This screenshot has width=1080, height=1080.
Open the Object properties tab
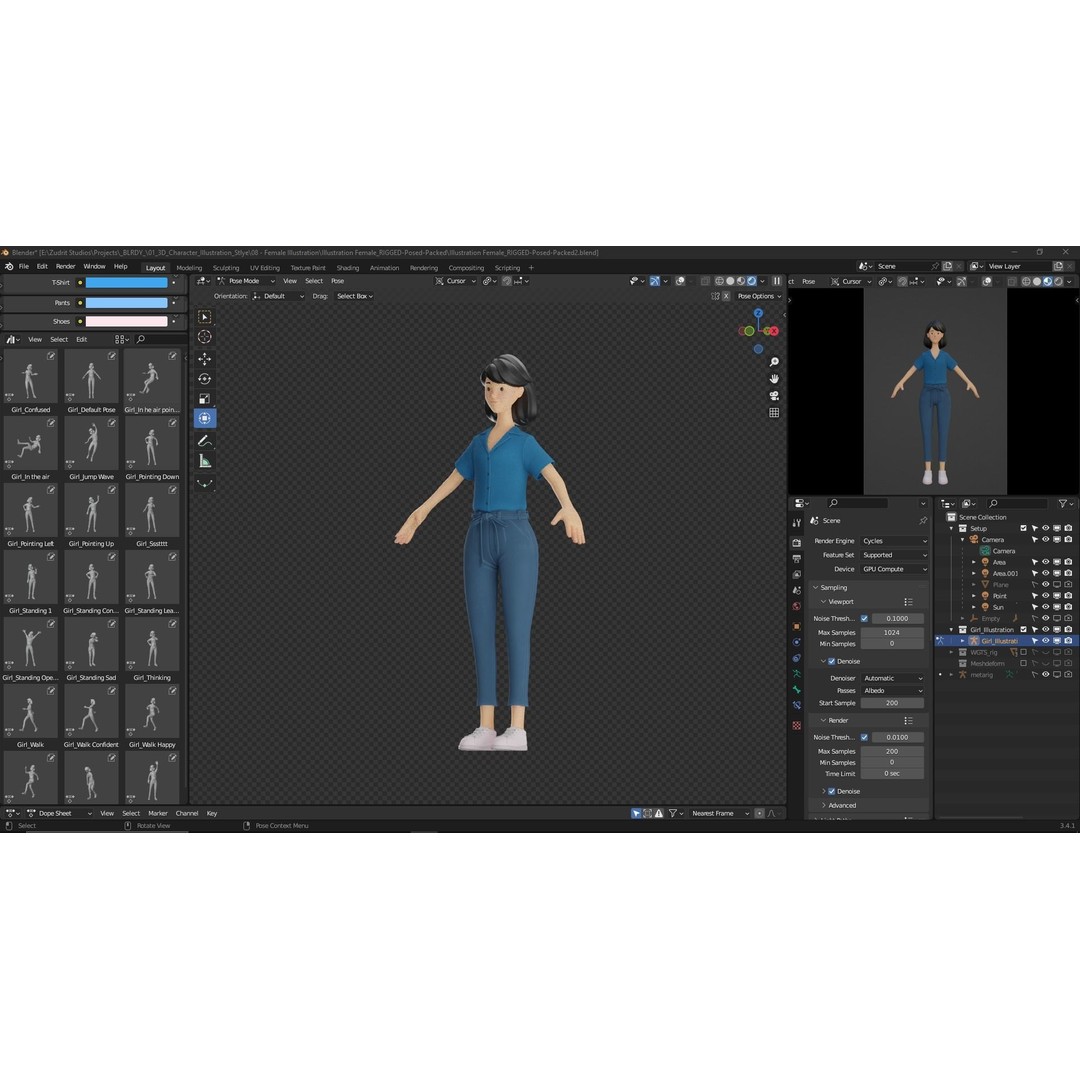click(x=797, y=626)
